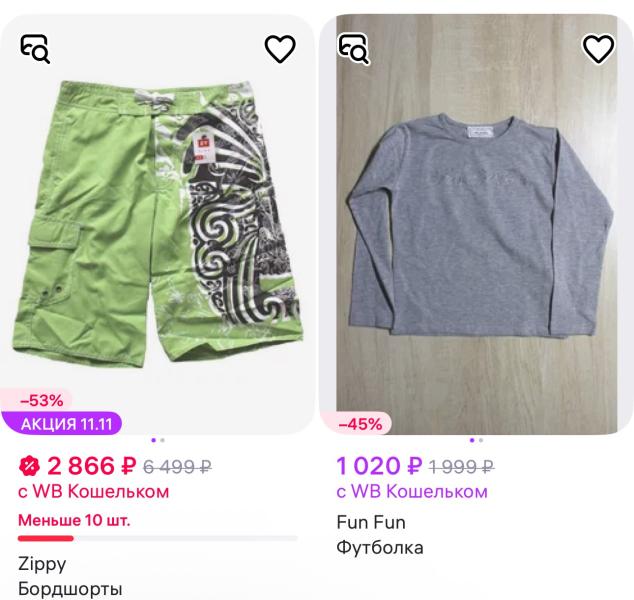This screenshot has width=634, height=600.
Task: Search similar items for gray shirt
Action: [x=353, y=47]
